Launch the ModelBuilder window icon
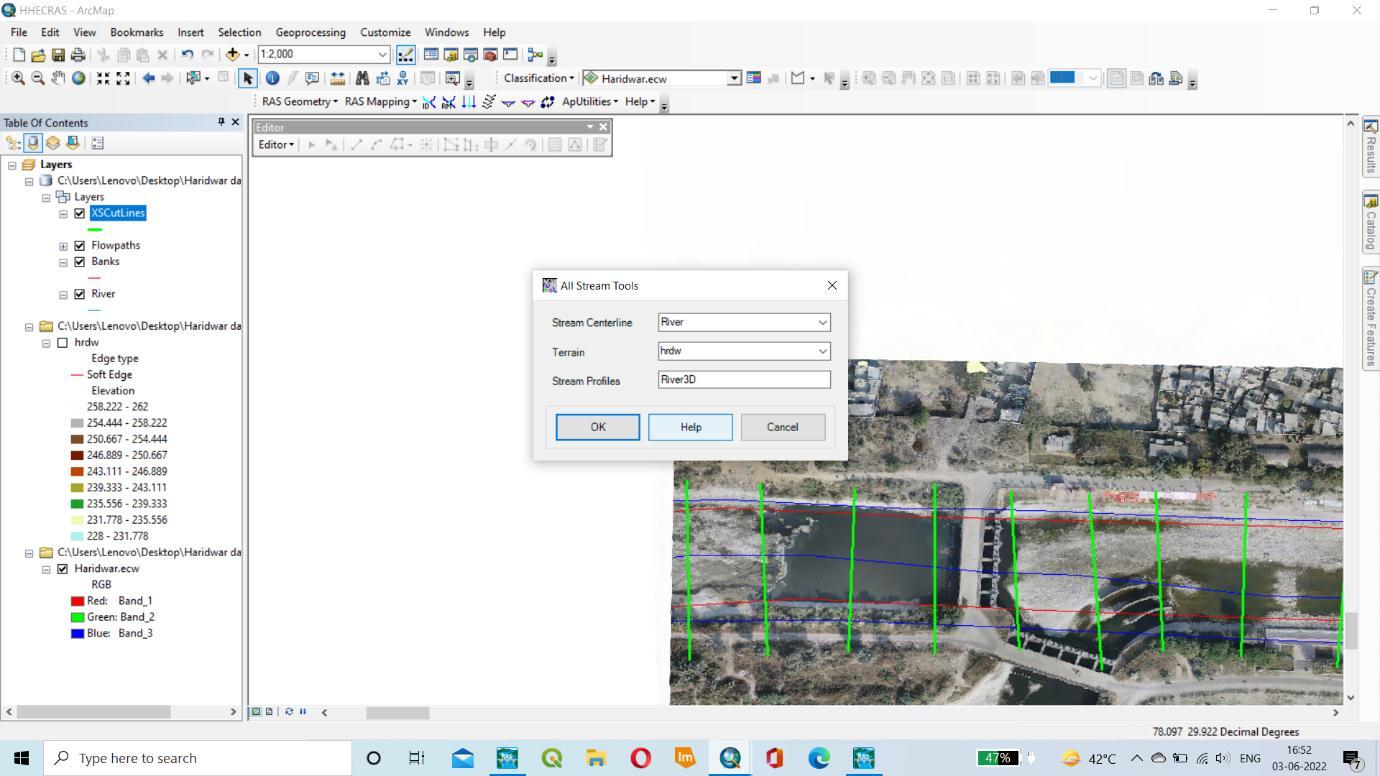This screenshot has height=776, width=1380. tap(535, 55)
